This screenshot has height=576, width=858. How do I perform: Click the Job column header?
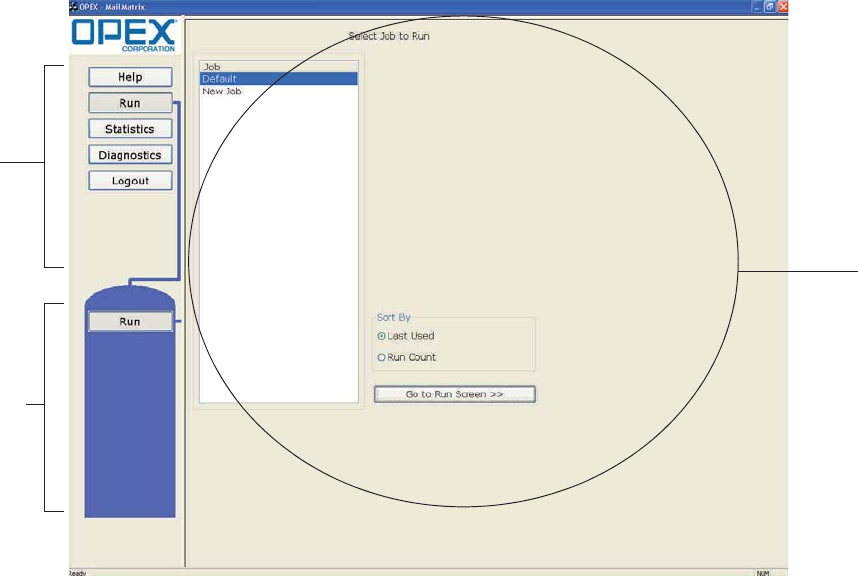pos(279,67)
